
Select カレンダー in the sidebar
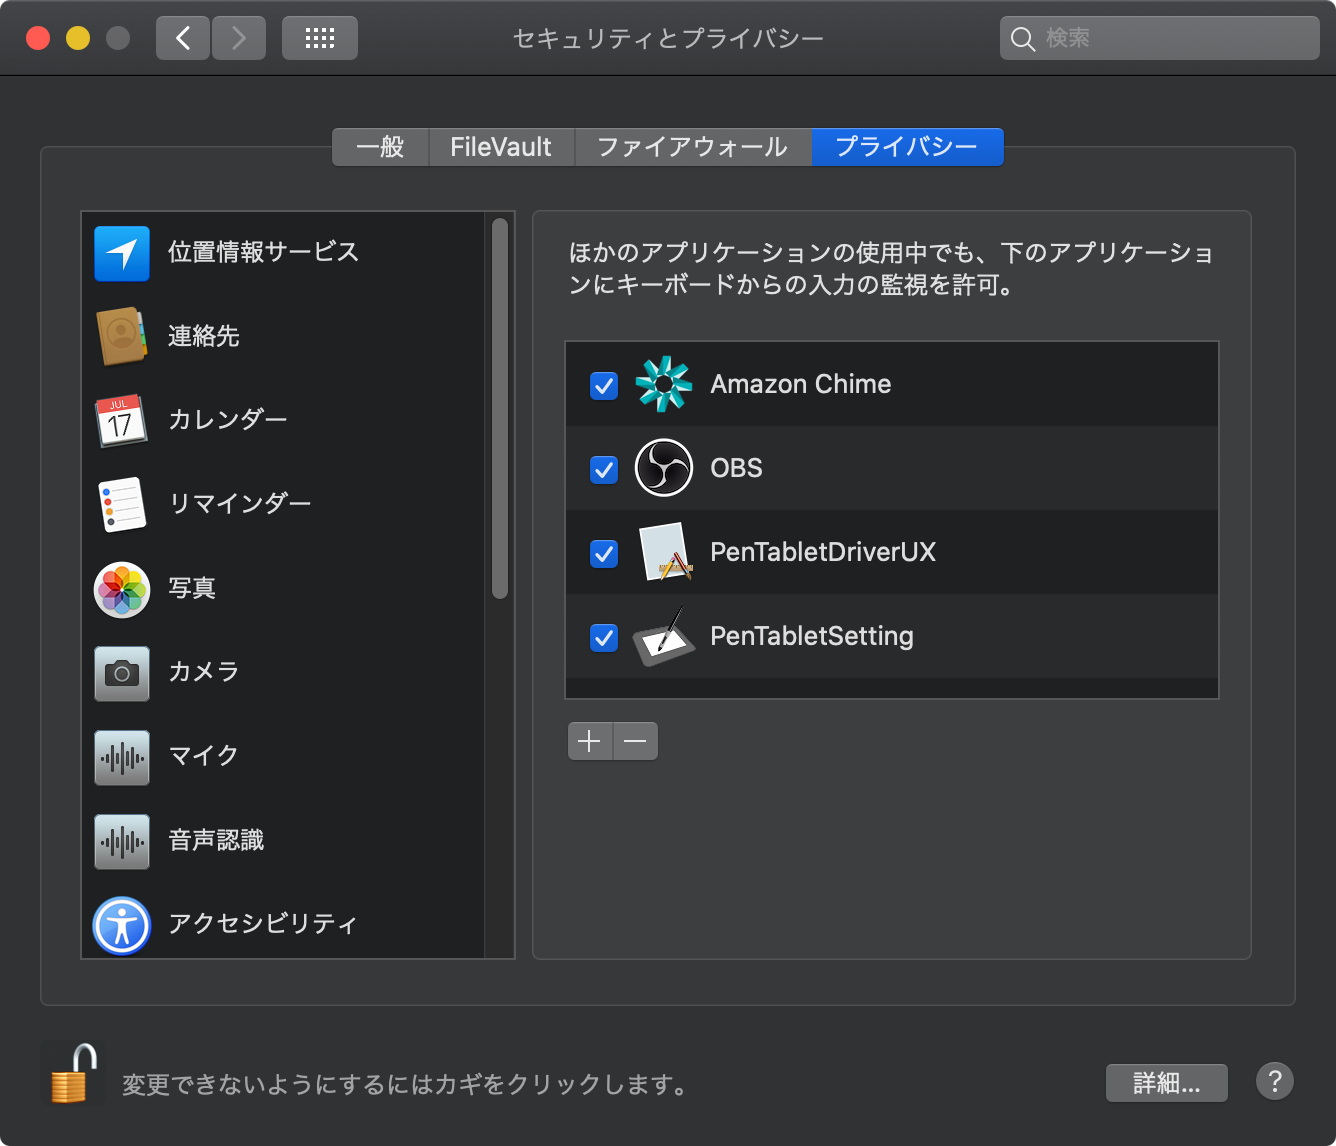(x=228, y=420)
